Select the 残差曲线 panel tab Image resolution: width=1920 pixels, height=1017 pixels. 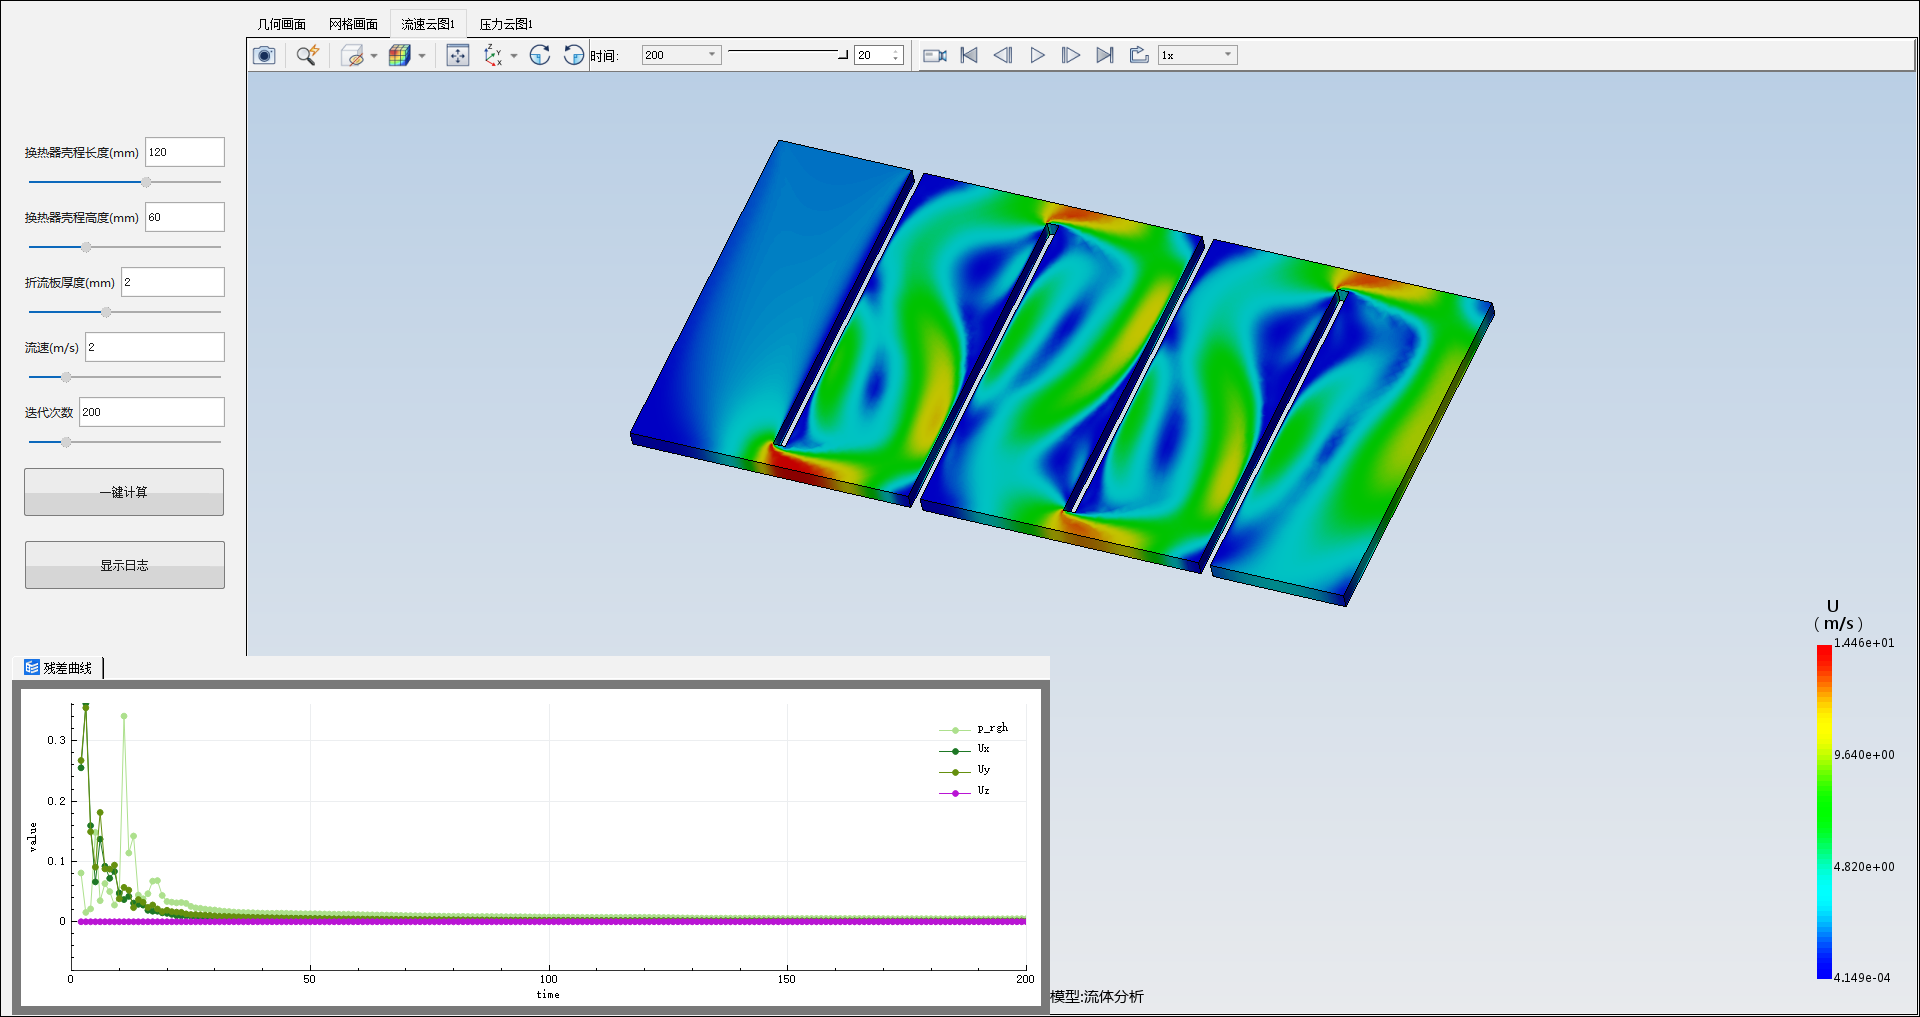click(59, 668)
